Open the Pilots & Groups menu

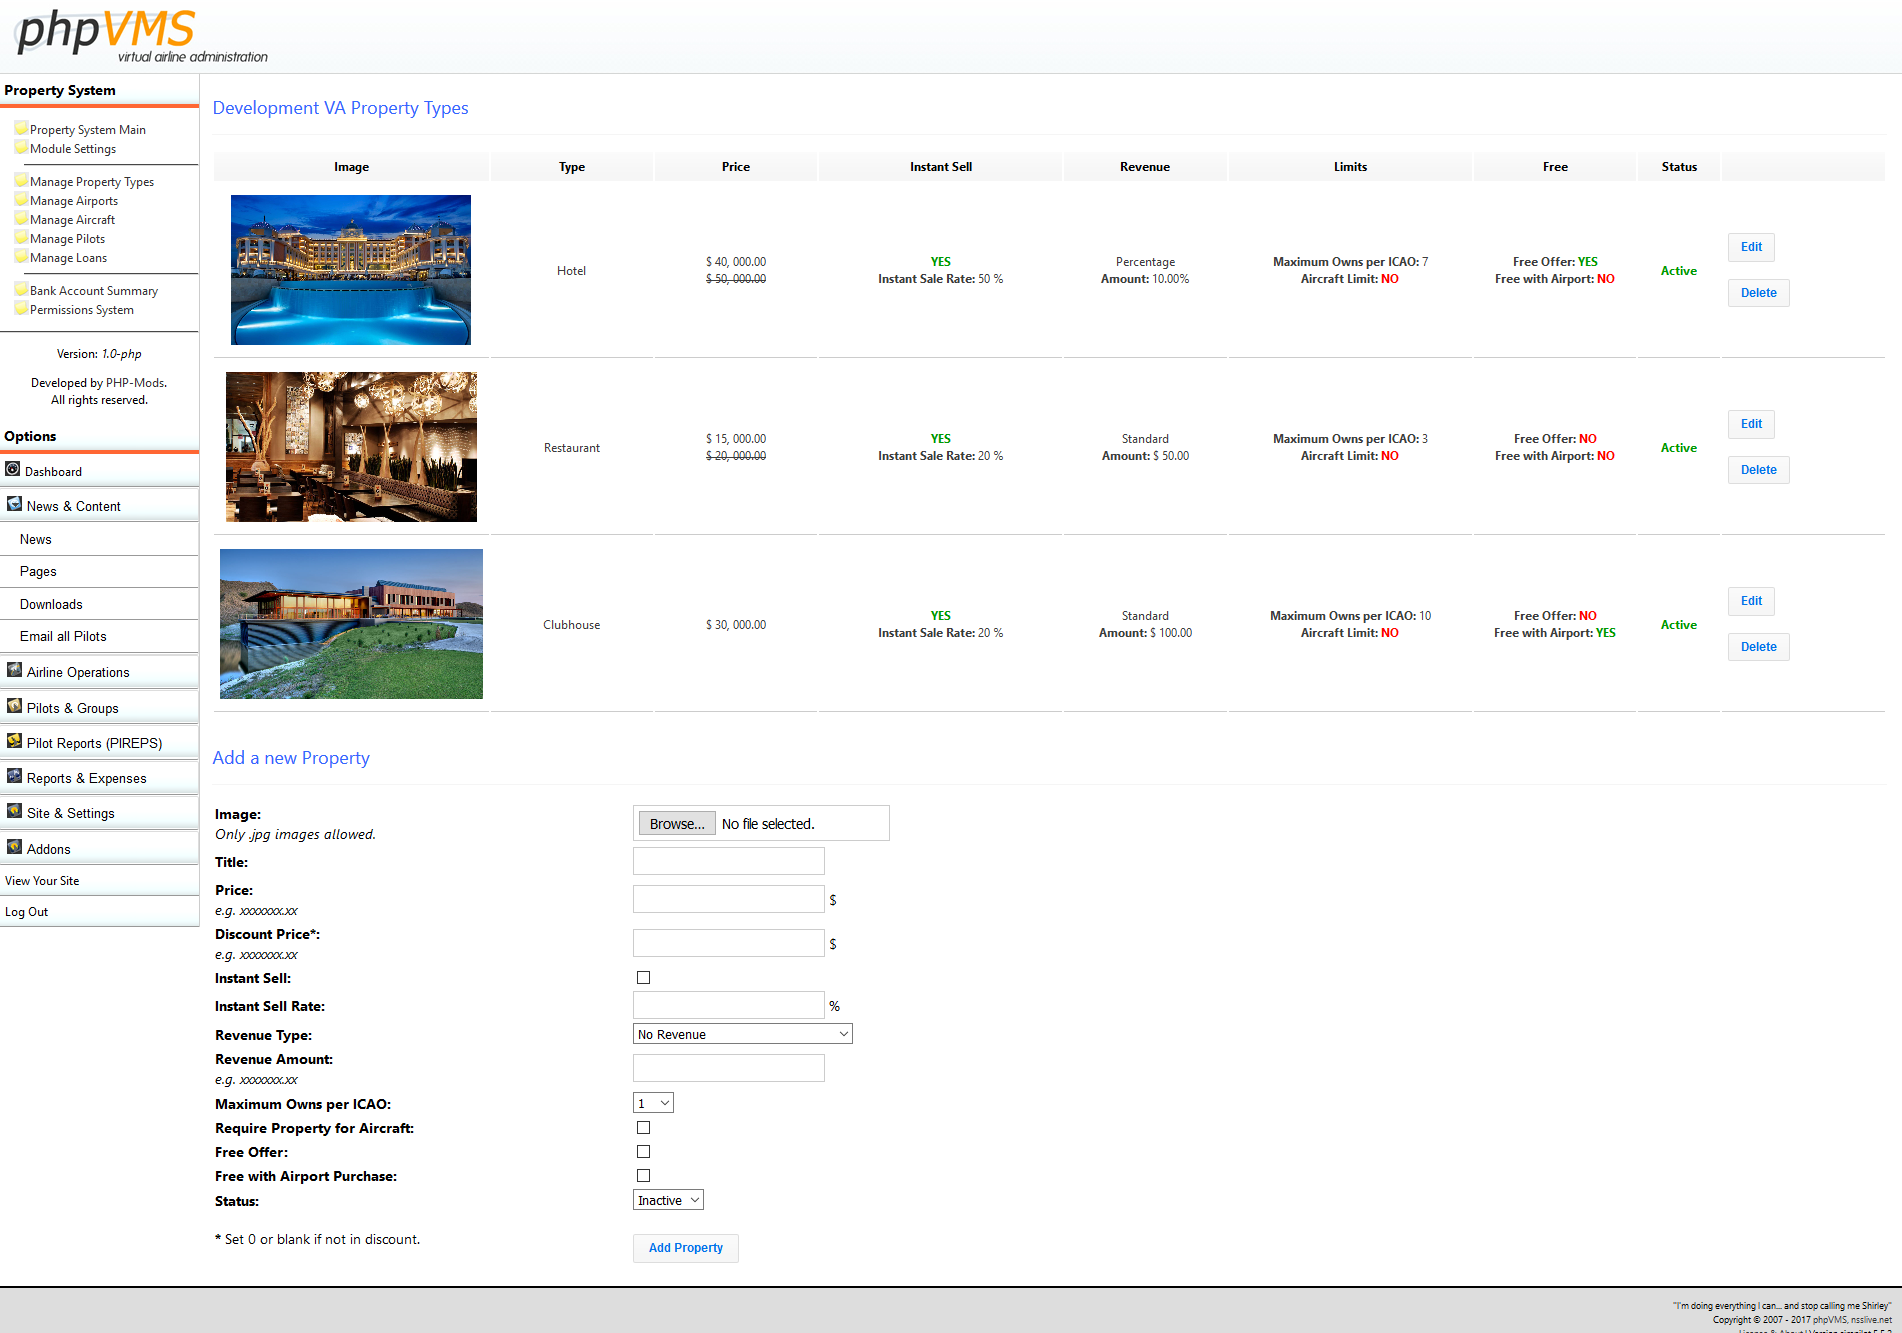pyautogui.click(x=99, y=708)
